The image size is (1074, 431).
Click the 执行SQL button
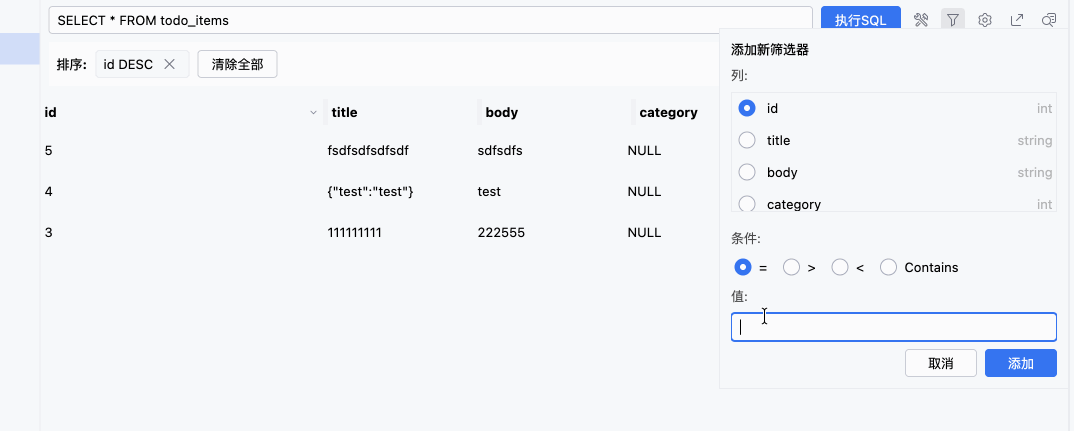click(x=860, y=20)
